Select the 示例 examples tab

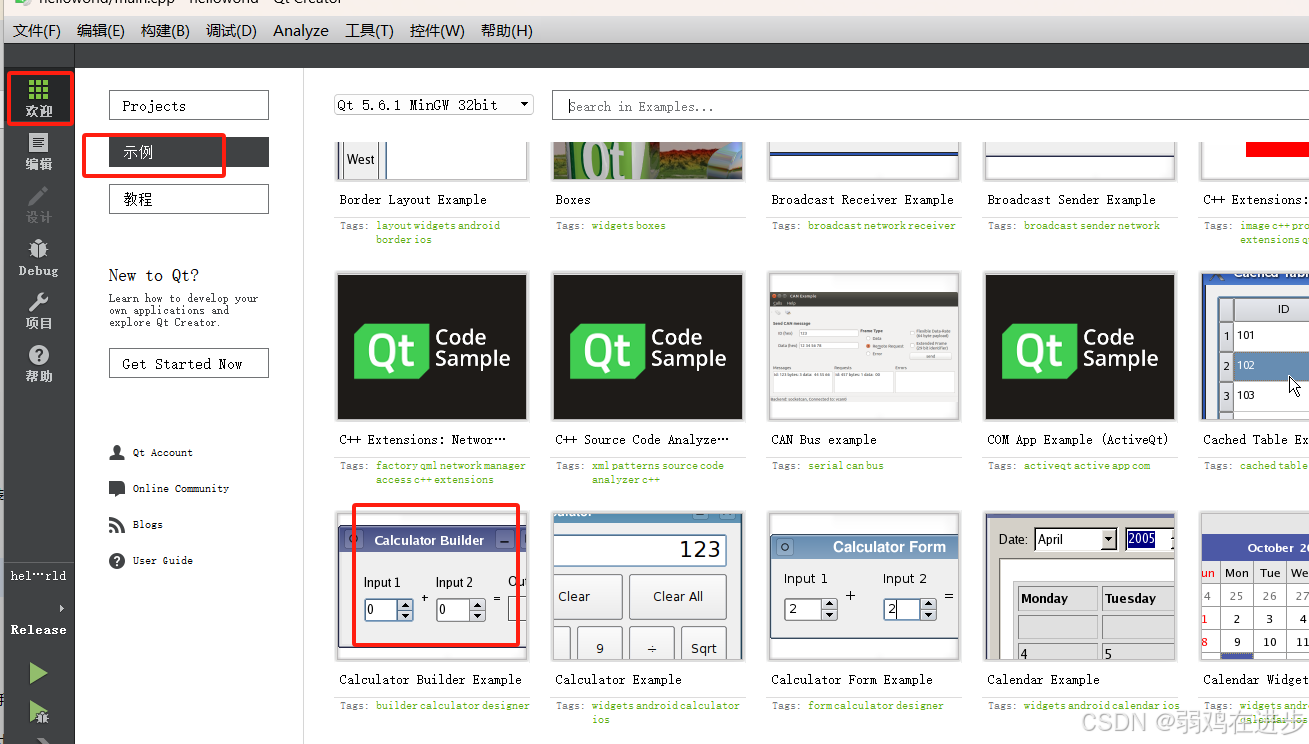(189, 152)
